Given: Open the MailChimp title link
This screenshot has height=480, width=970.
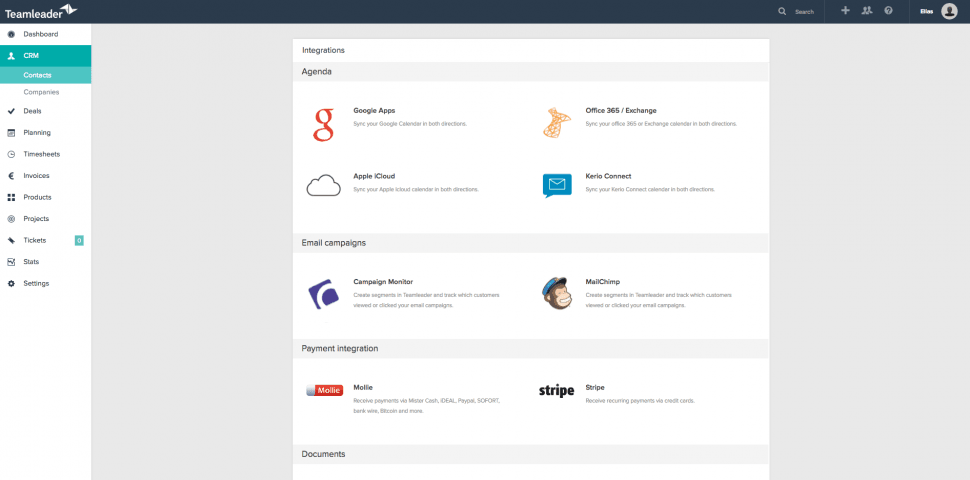Looking at the screenshot, I should [603, 282].
